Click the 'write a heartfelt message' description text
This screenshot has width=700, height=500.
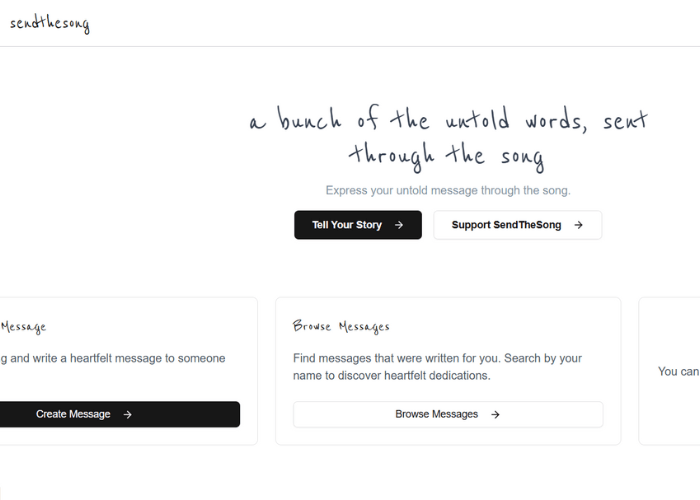pos(110,358)
